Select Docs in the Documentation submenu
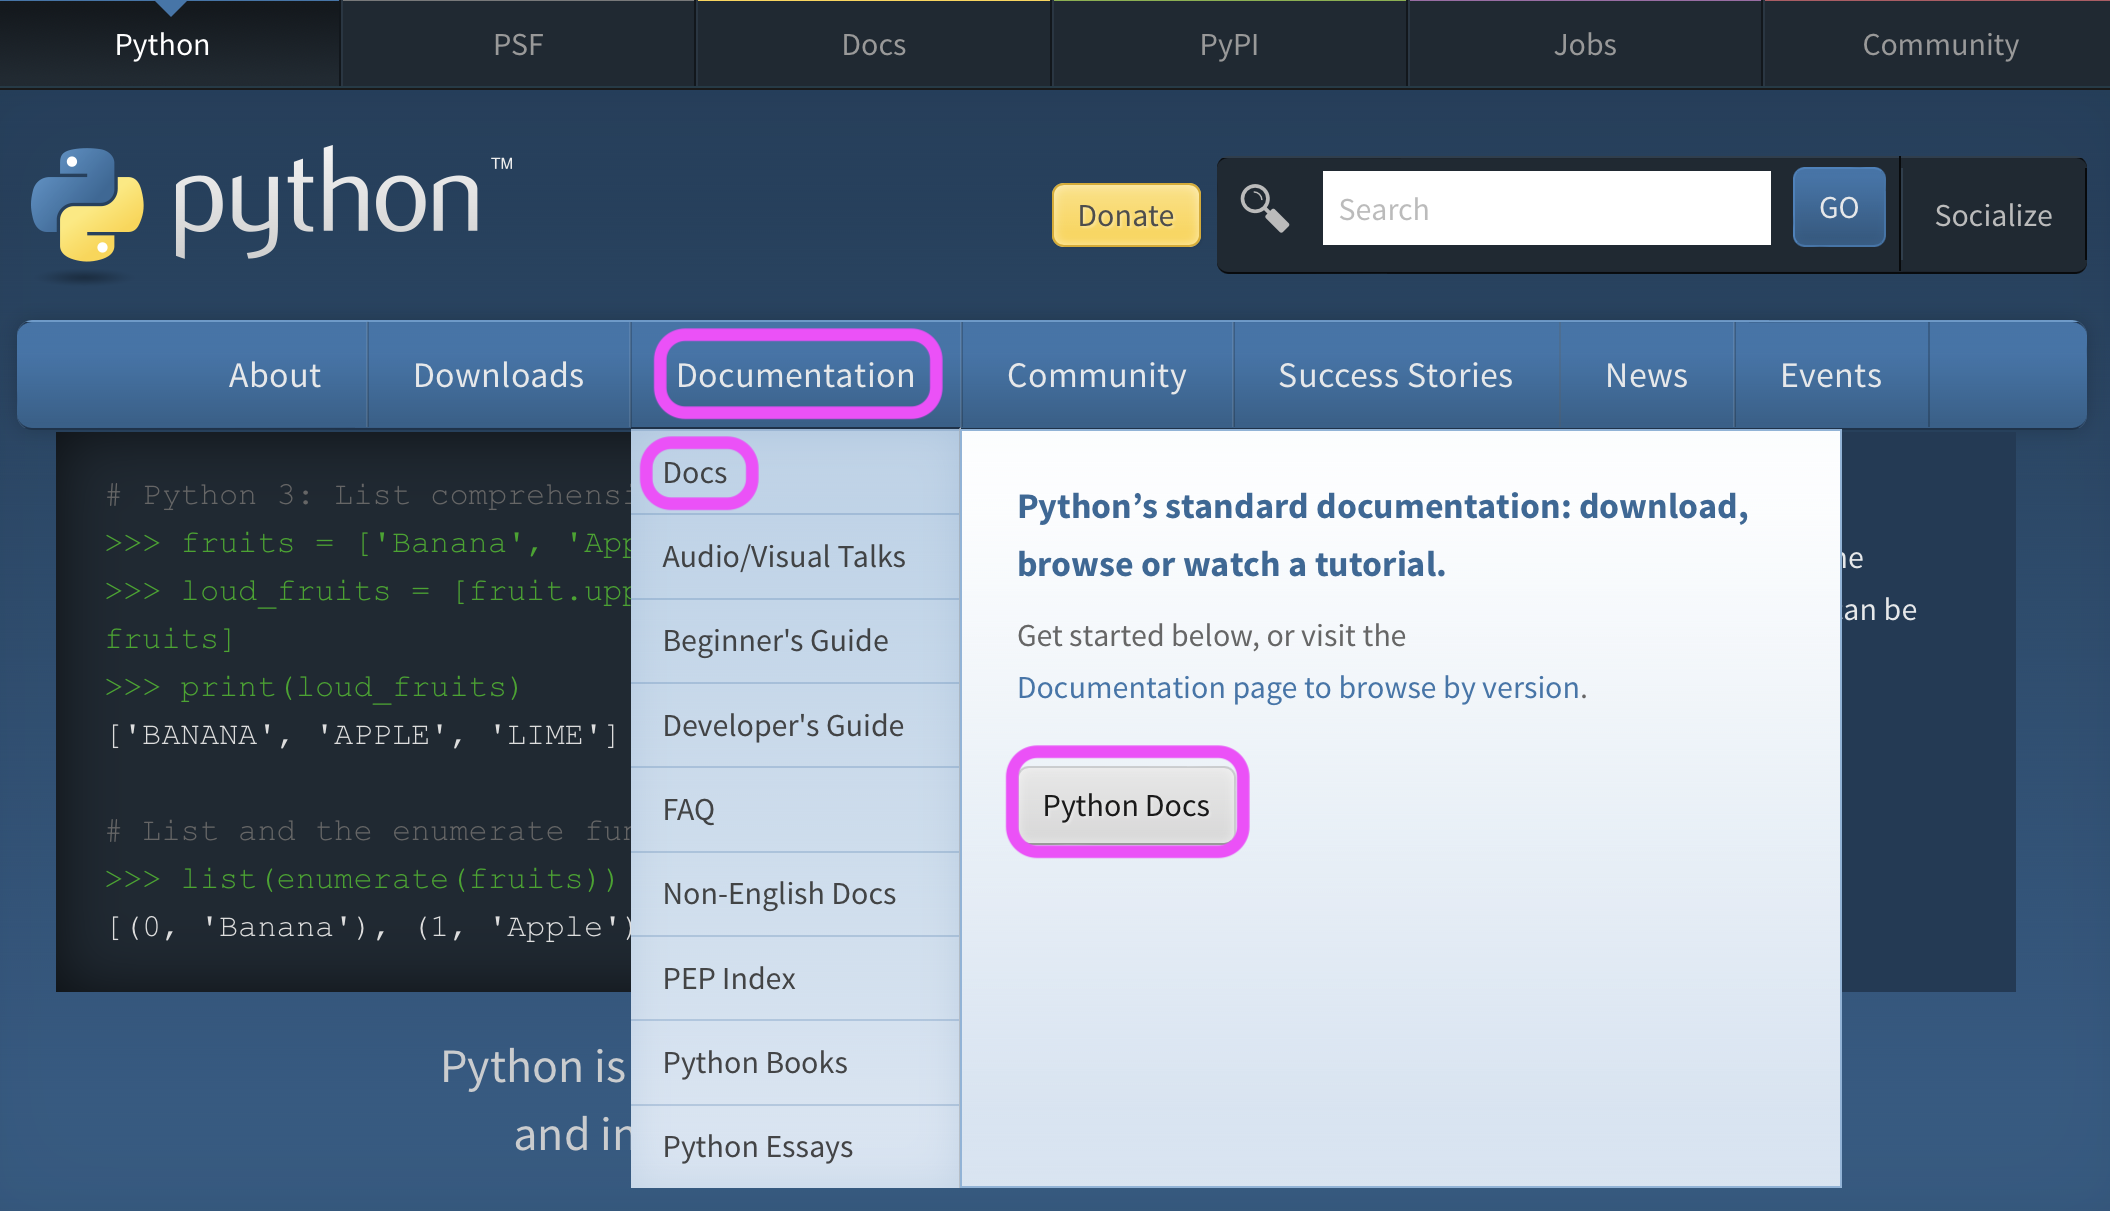 796,472
